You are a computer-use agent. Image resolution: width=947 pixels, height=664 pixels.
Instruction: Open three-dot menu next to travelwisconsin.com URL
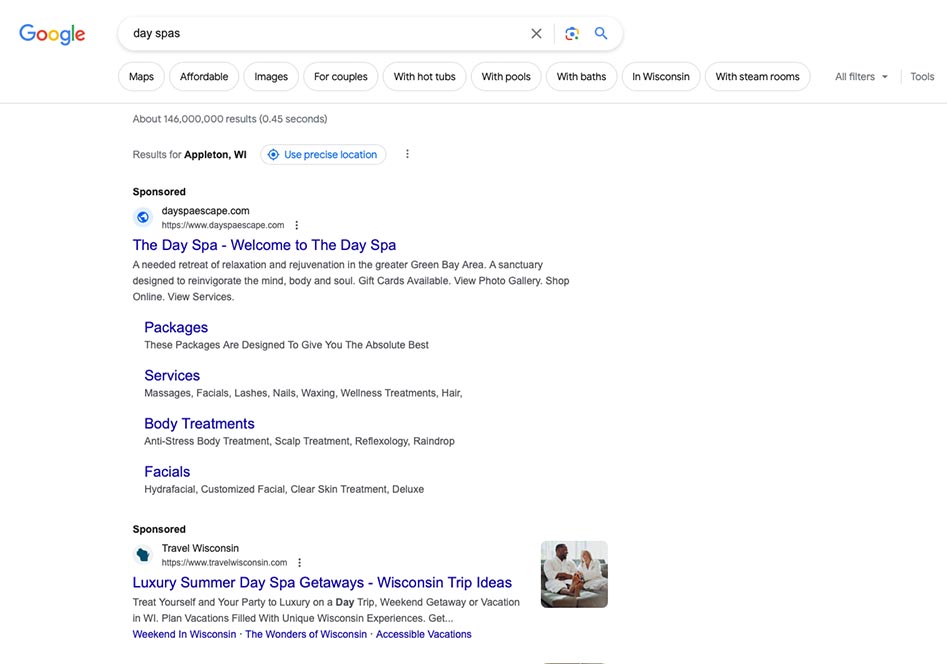tap(300, 562)
